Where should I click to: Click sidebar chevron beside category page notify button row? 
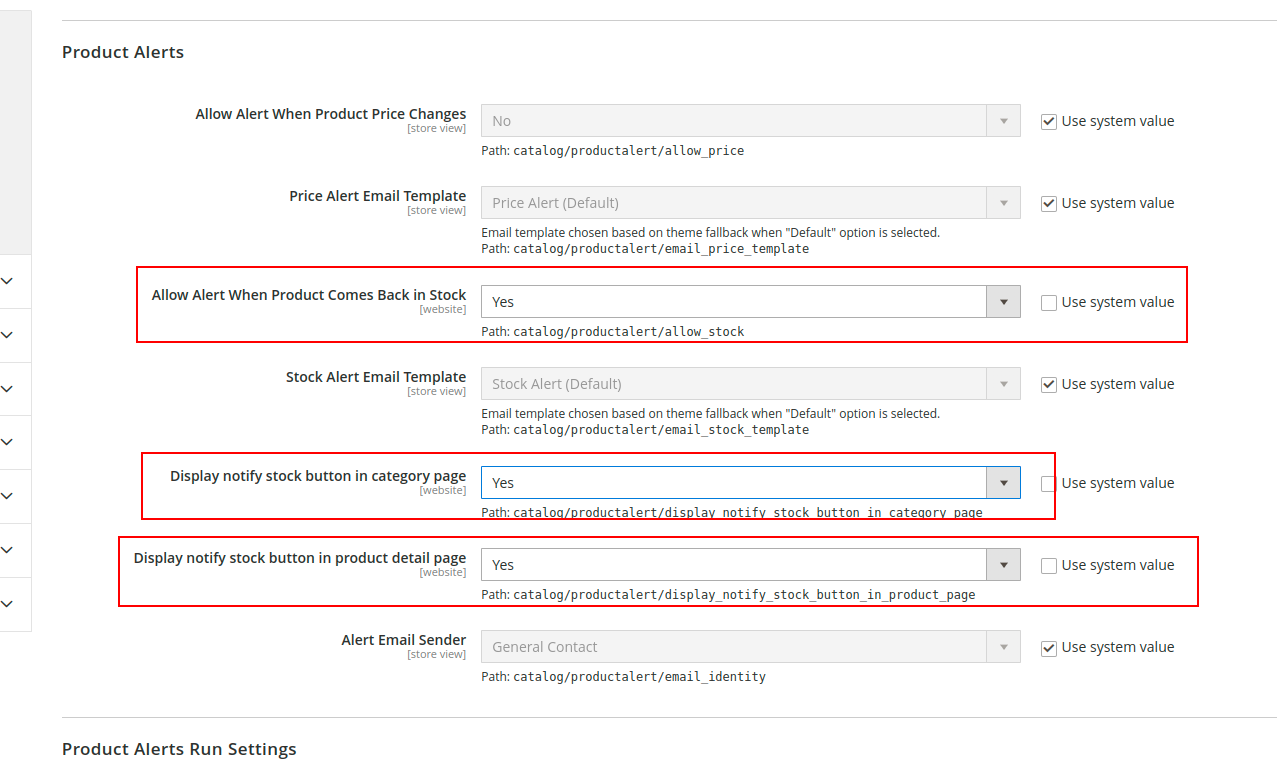click(7, 496)
